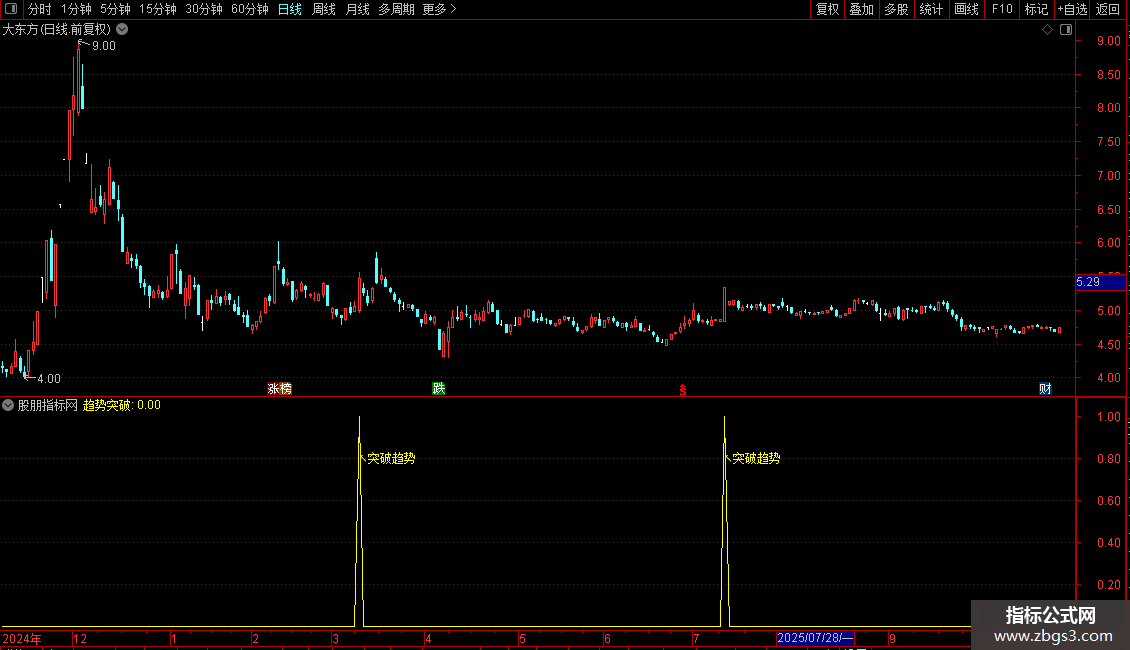Viewport: 1130px width, 650px height.
Task: Open the 多股 multi-stock view
Action: (896, 9)
